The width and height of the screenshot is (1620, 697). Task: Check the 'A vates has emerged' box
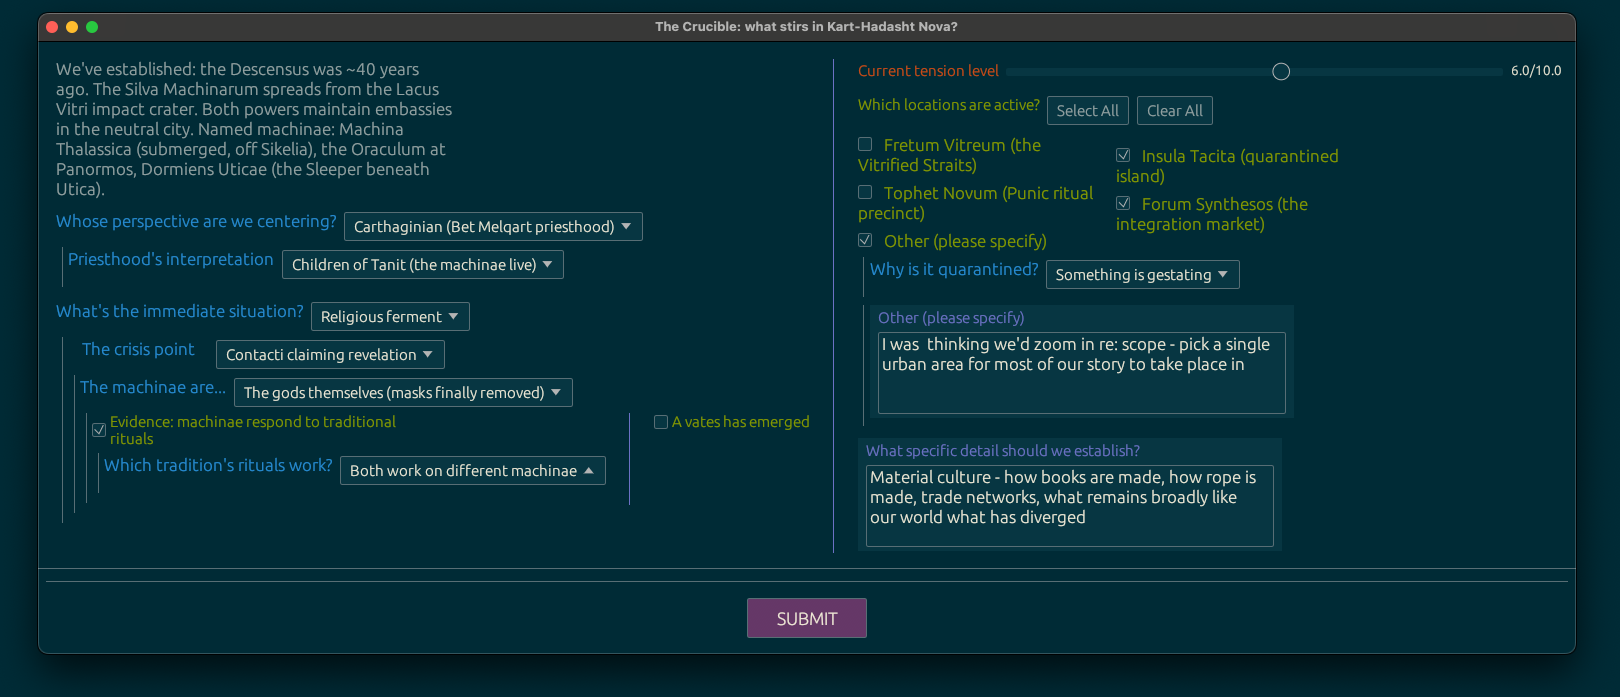(661, 422)
